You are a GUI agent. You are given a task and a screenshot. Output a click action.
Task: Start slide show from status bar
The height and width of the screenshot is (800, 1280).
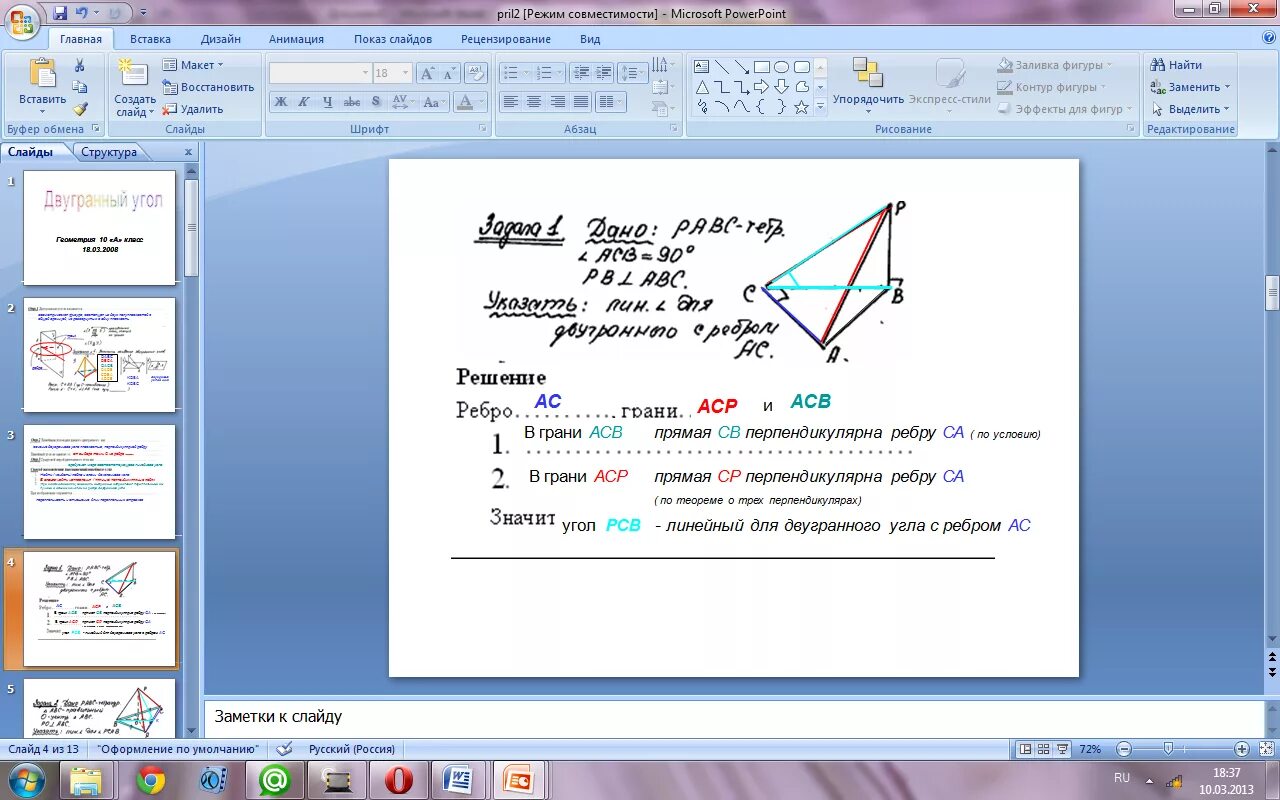1061,749
